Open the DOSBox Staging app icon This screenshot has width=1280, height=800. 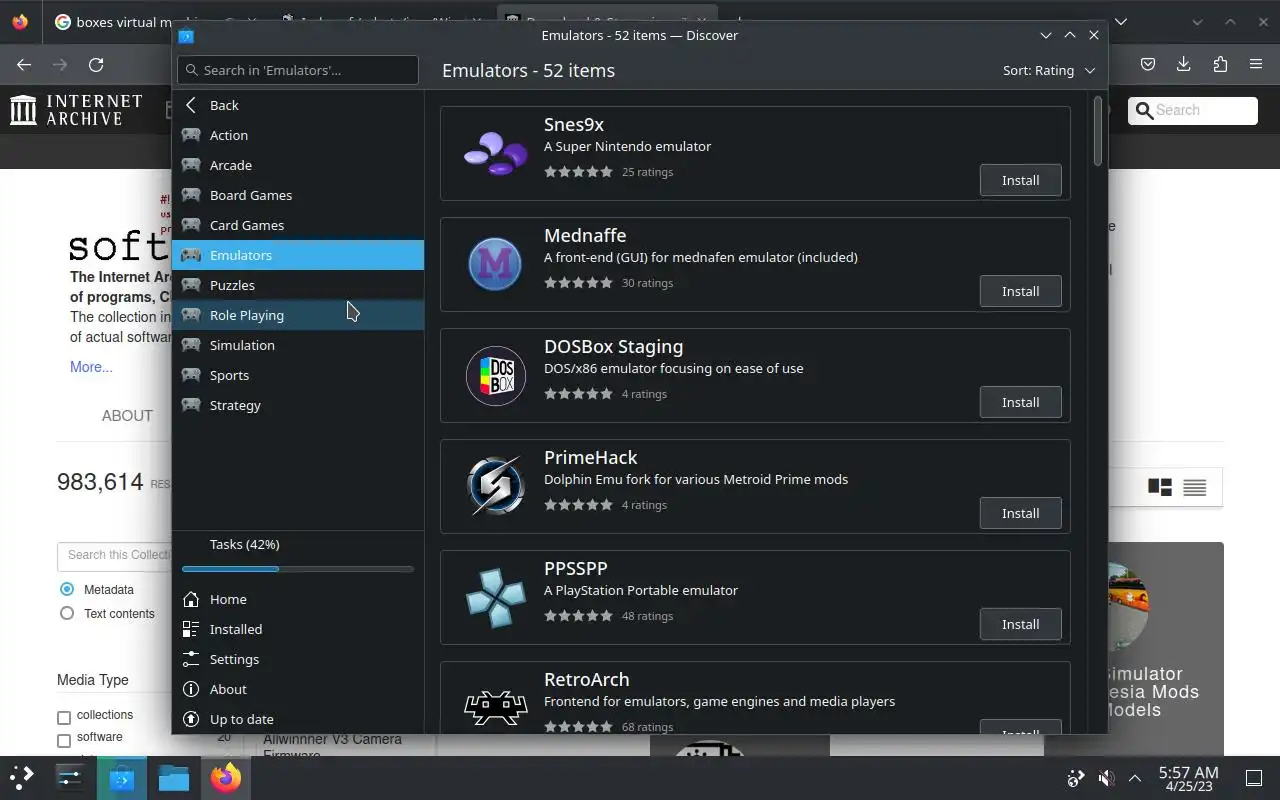coord(496,376)
